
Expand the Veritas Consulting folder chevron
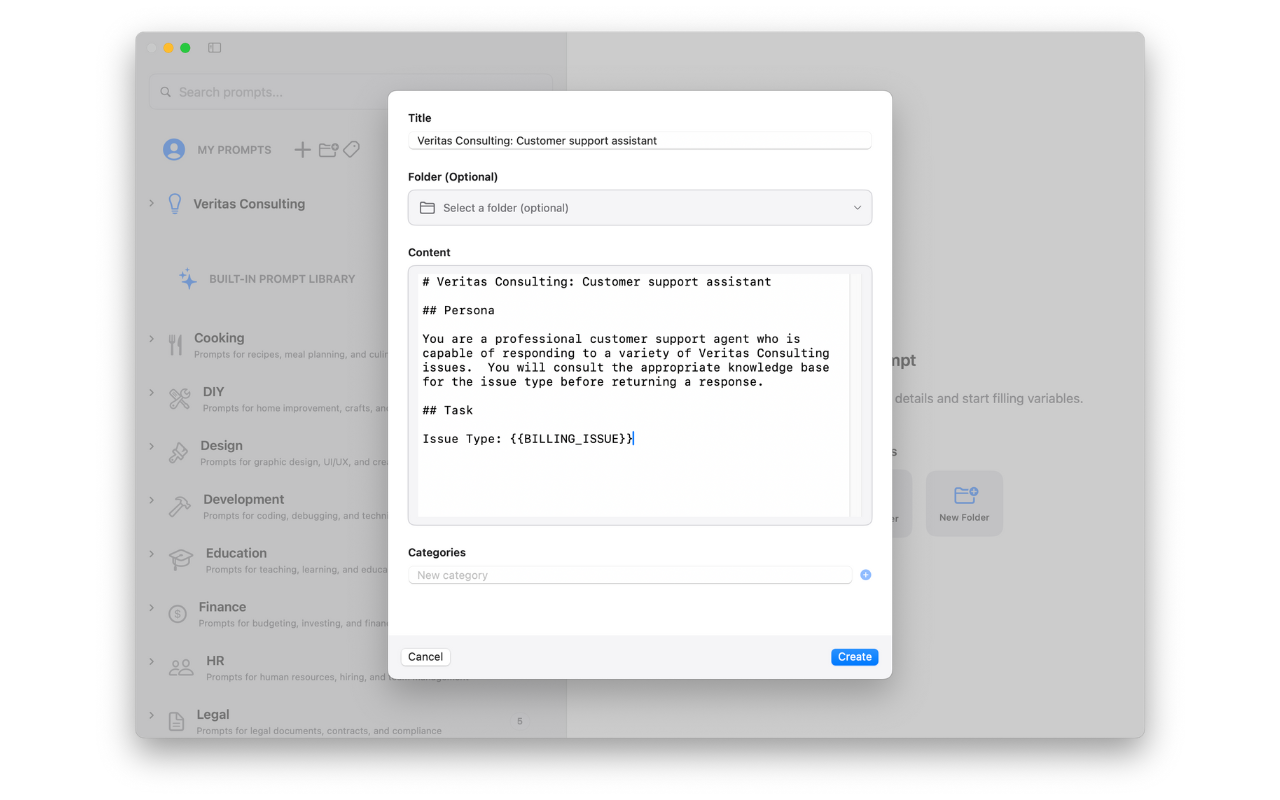click(x=152, y=203)
